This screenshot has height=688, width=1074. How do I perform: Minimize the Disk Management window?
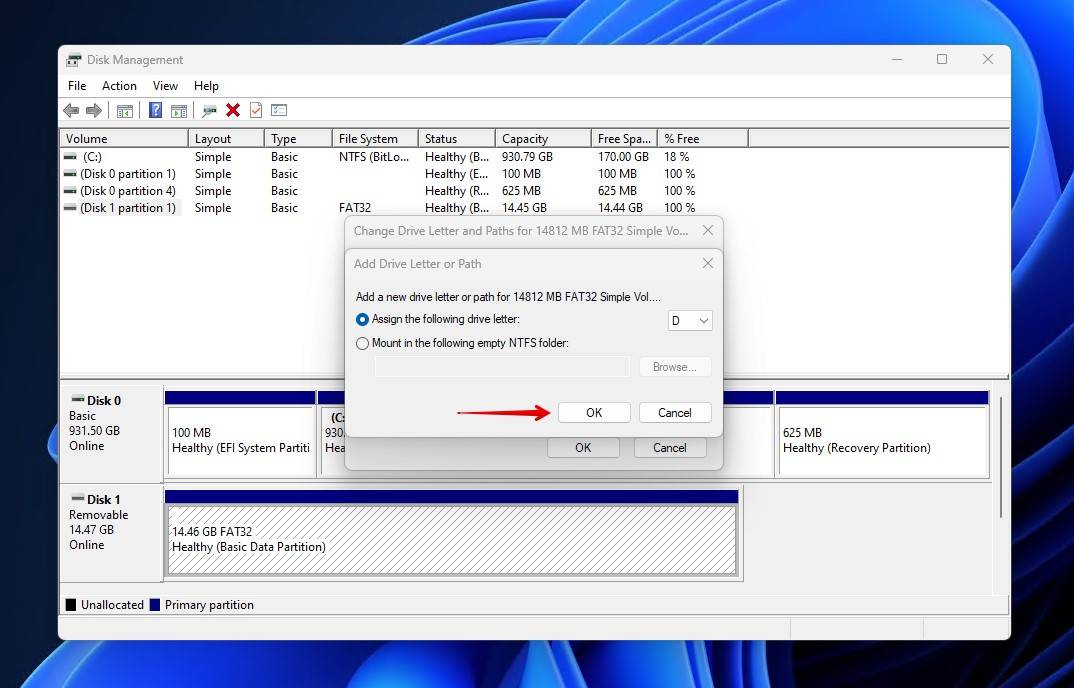pyautogui.click(x=897, y=60)
